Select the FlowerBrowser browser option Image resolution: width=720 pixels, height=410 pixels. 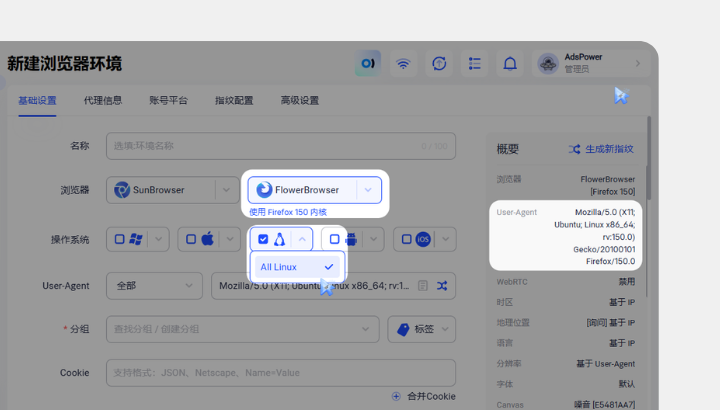pos(302,190)
